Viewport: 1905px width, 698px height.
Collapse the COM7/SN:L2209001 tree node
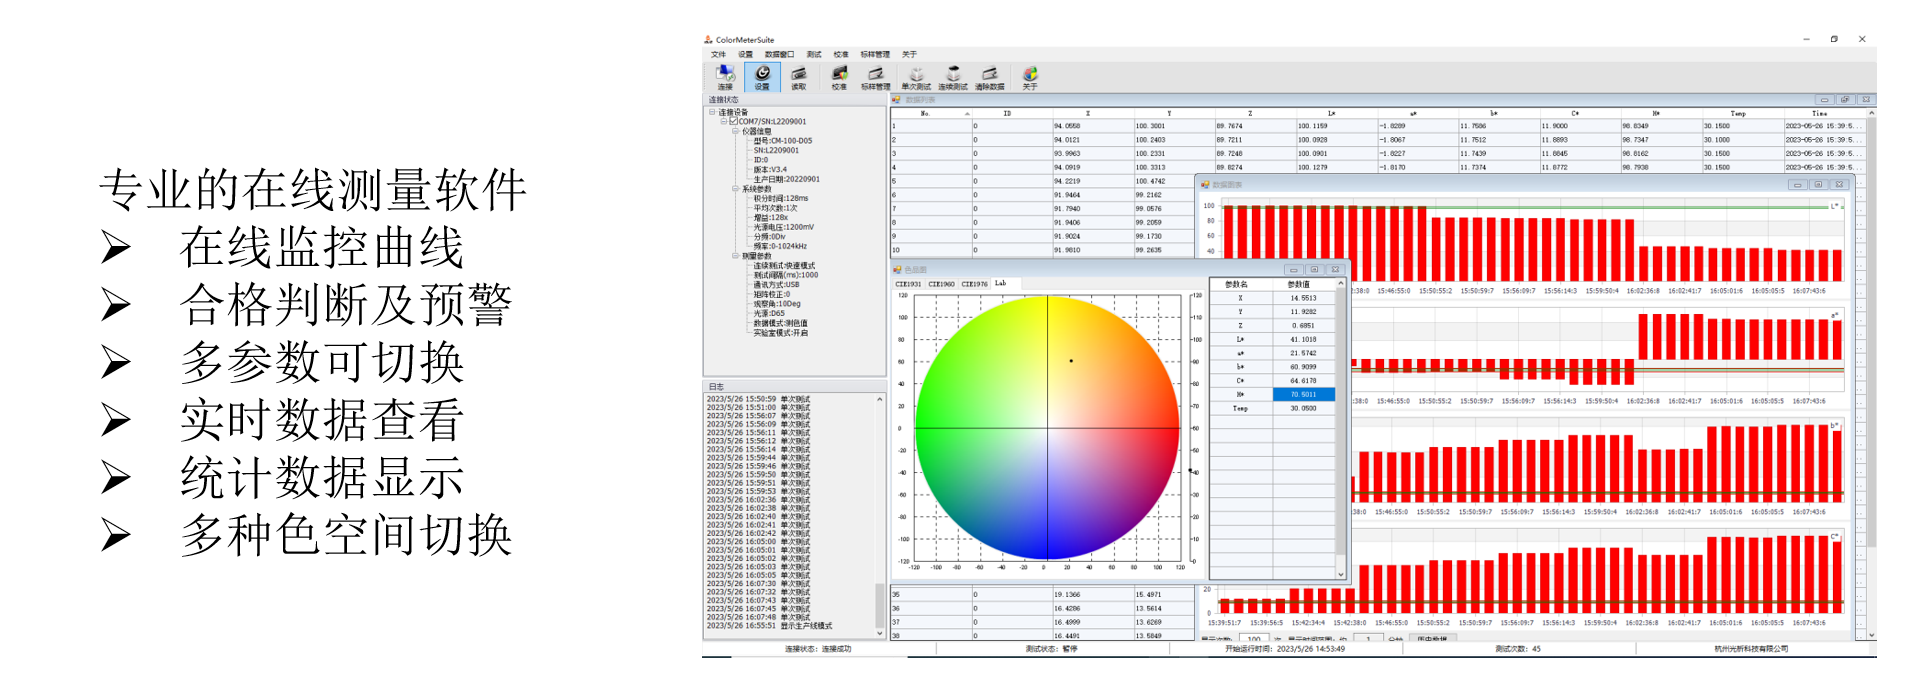point(723,122)
